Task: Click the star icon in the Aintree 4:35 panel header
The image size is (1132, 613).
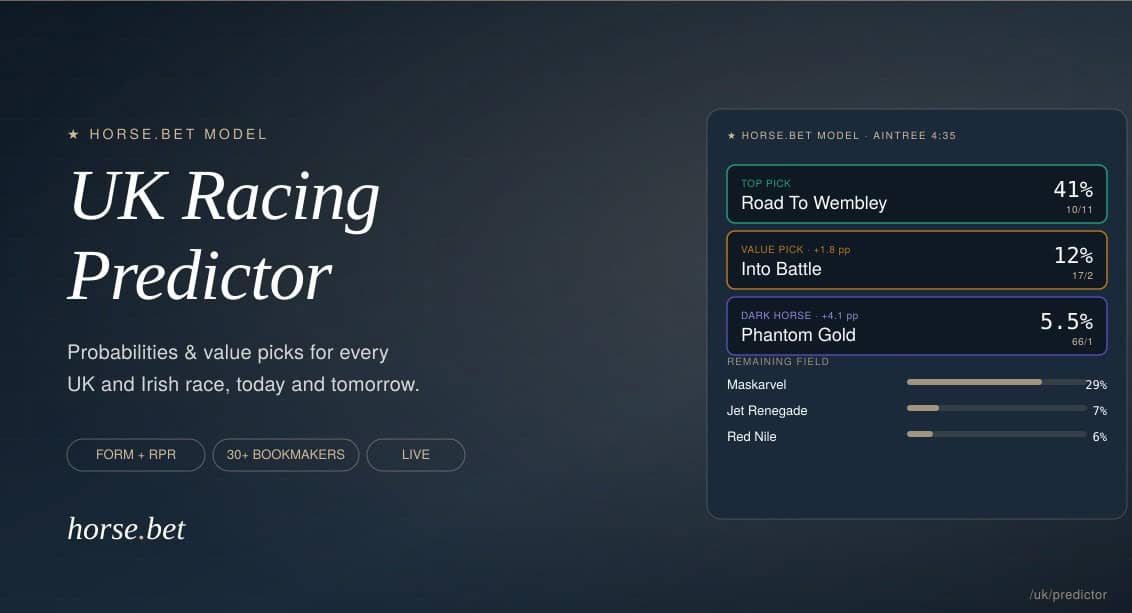Action: tap(731, 136)
